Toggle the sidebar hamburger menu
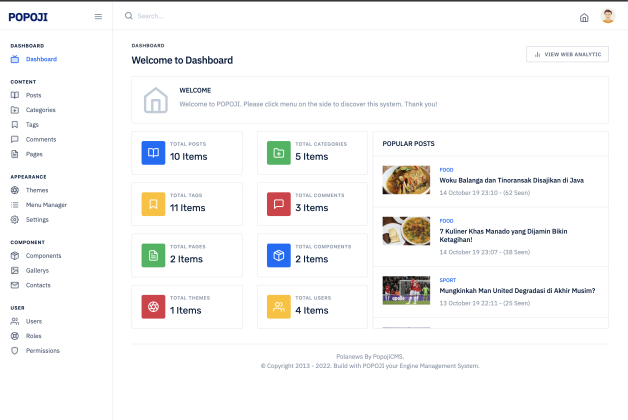The width and height of the screenshot is (628, 420). (x=98, y=17)
